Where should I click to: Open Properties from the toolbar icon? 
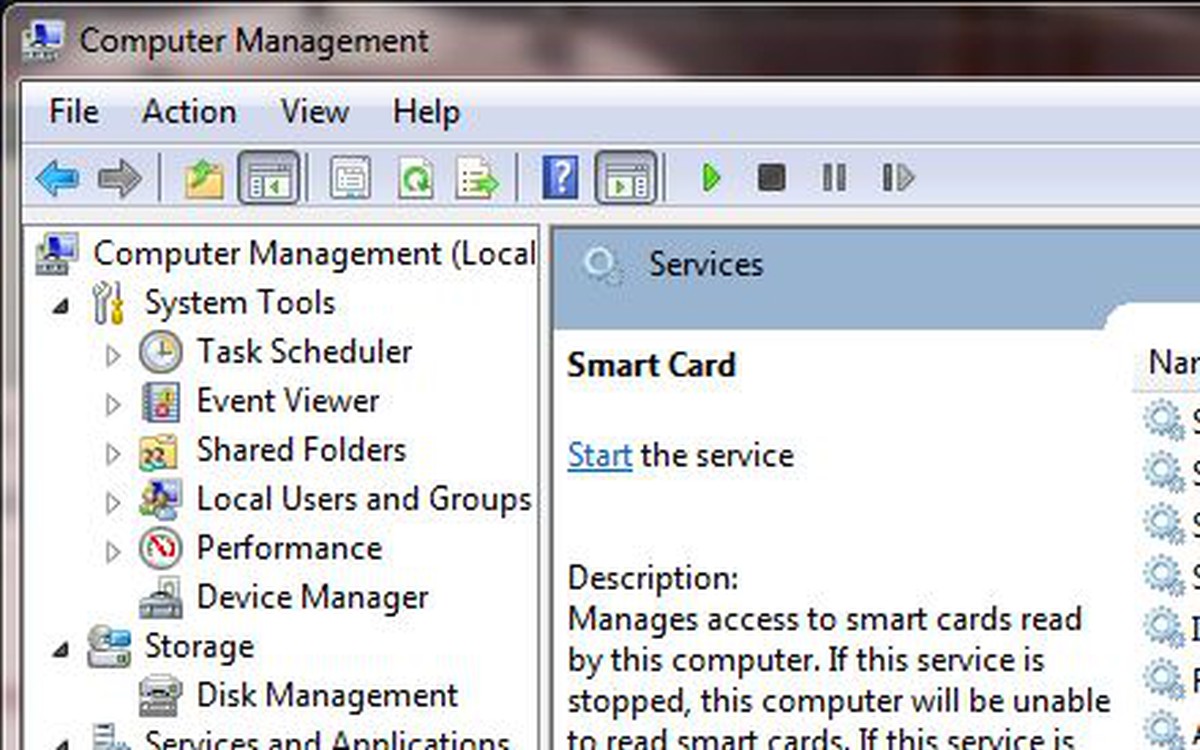point(351,179)
